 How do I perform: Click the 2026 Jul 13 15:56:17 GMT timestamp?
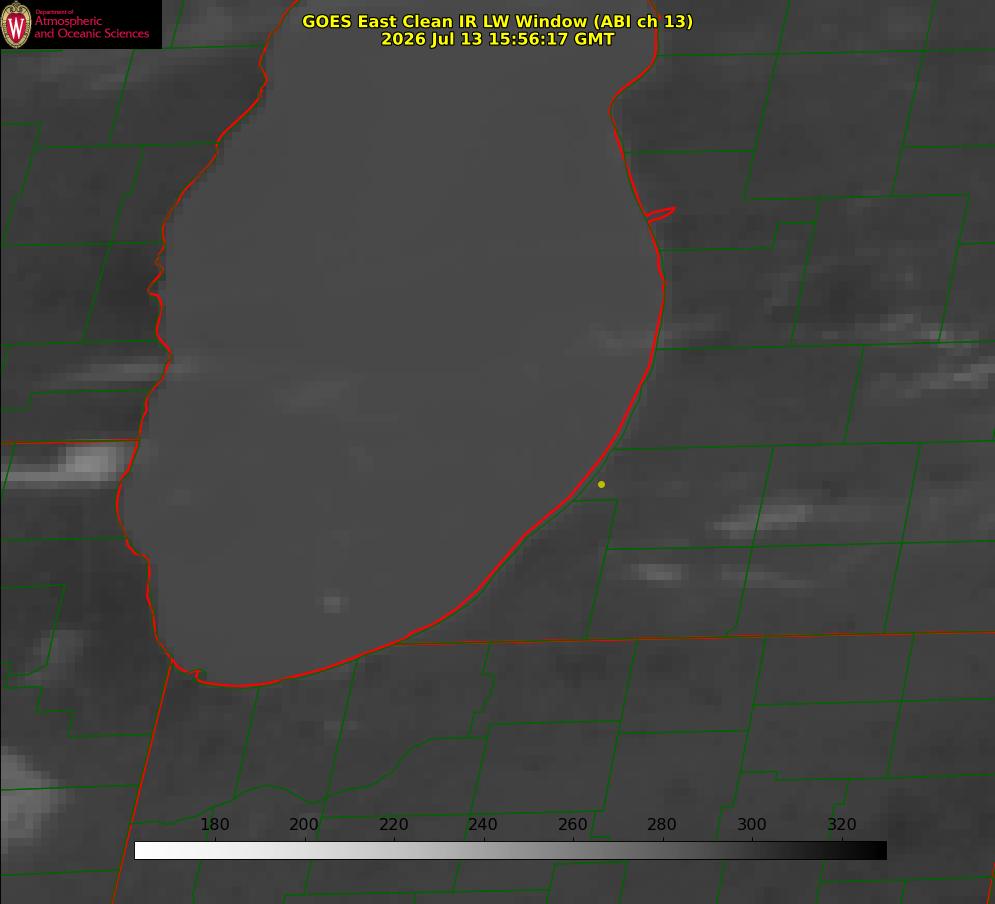[498, 39]
